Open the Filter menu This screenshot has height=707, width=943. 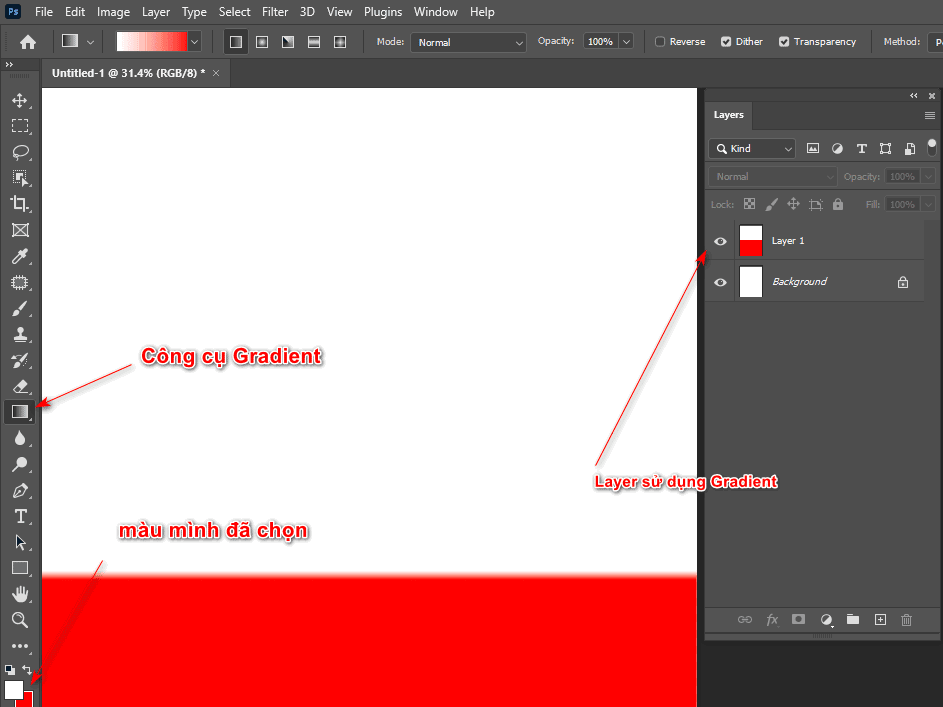pyautogui.click(x=275, y=11)
